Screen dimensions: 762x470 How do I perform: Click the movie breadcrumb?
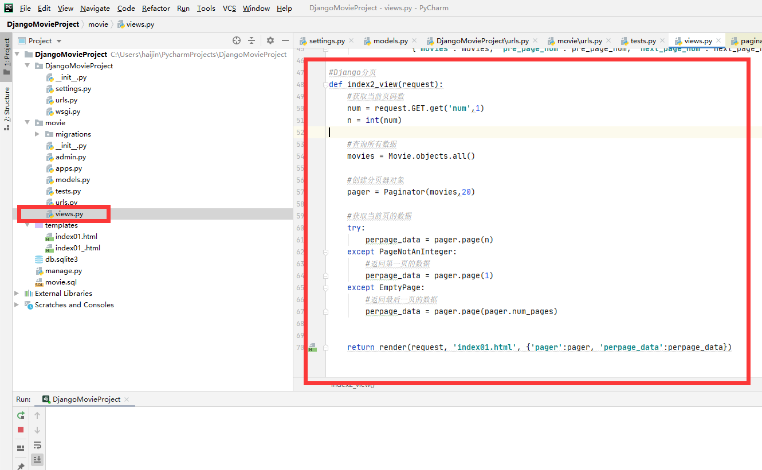click(x=98, y=24)
